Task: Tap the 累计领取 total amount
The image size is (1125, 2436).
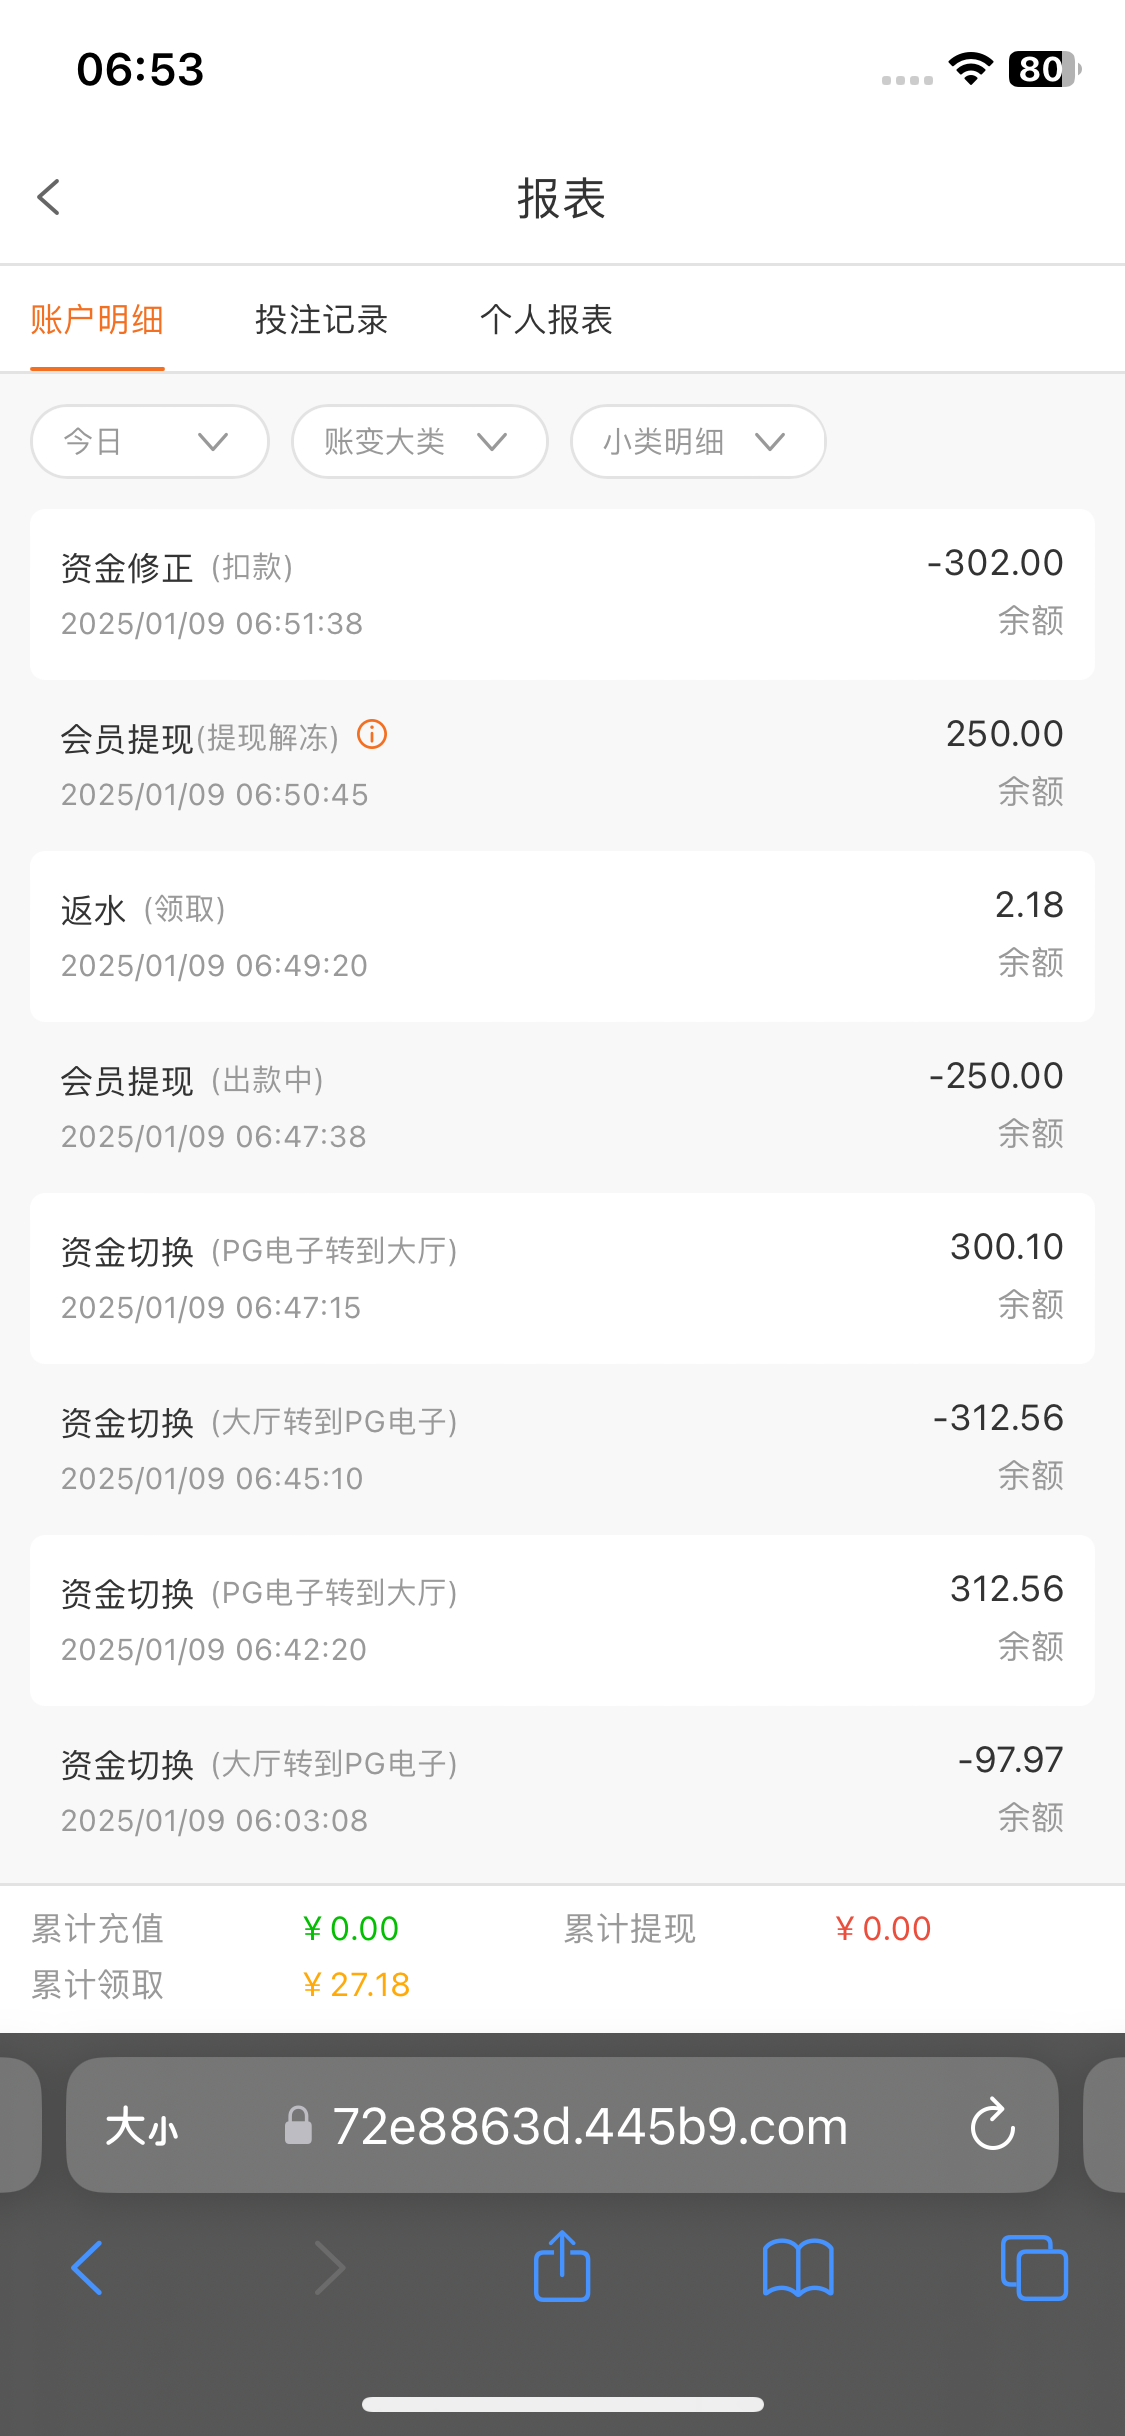Action: 357,1985
